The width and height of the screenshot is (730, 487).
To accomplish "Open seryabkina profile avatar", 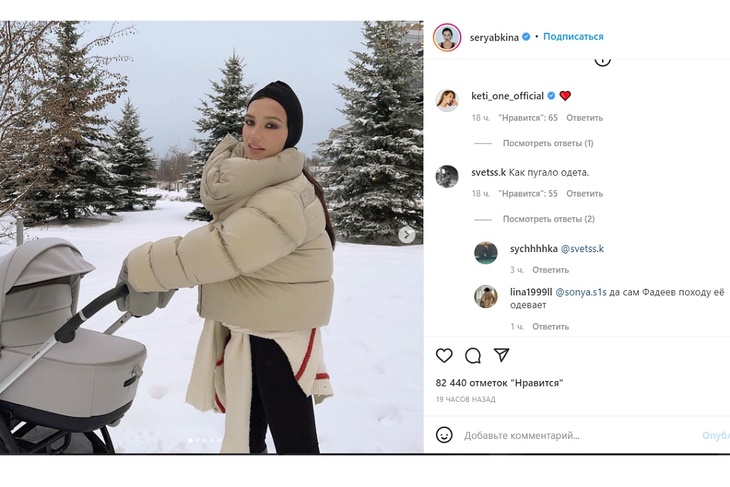I will click(447, 37).
